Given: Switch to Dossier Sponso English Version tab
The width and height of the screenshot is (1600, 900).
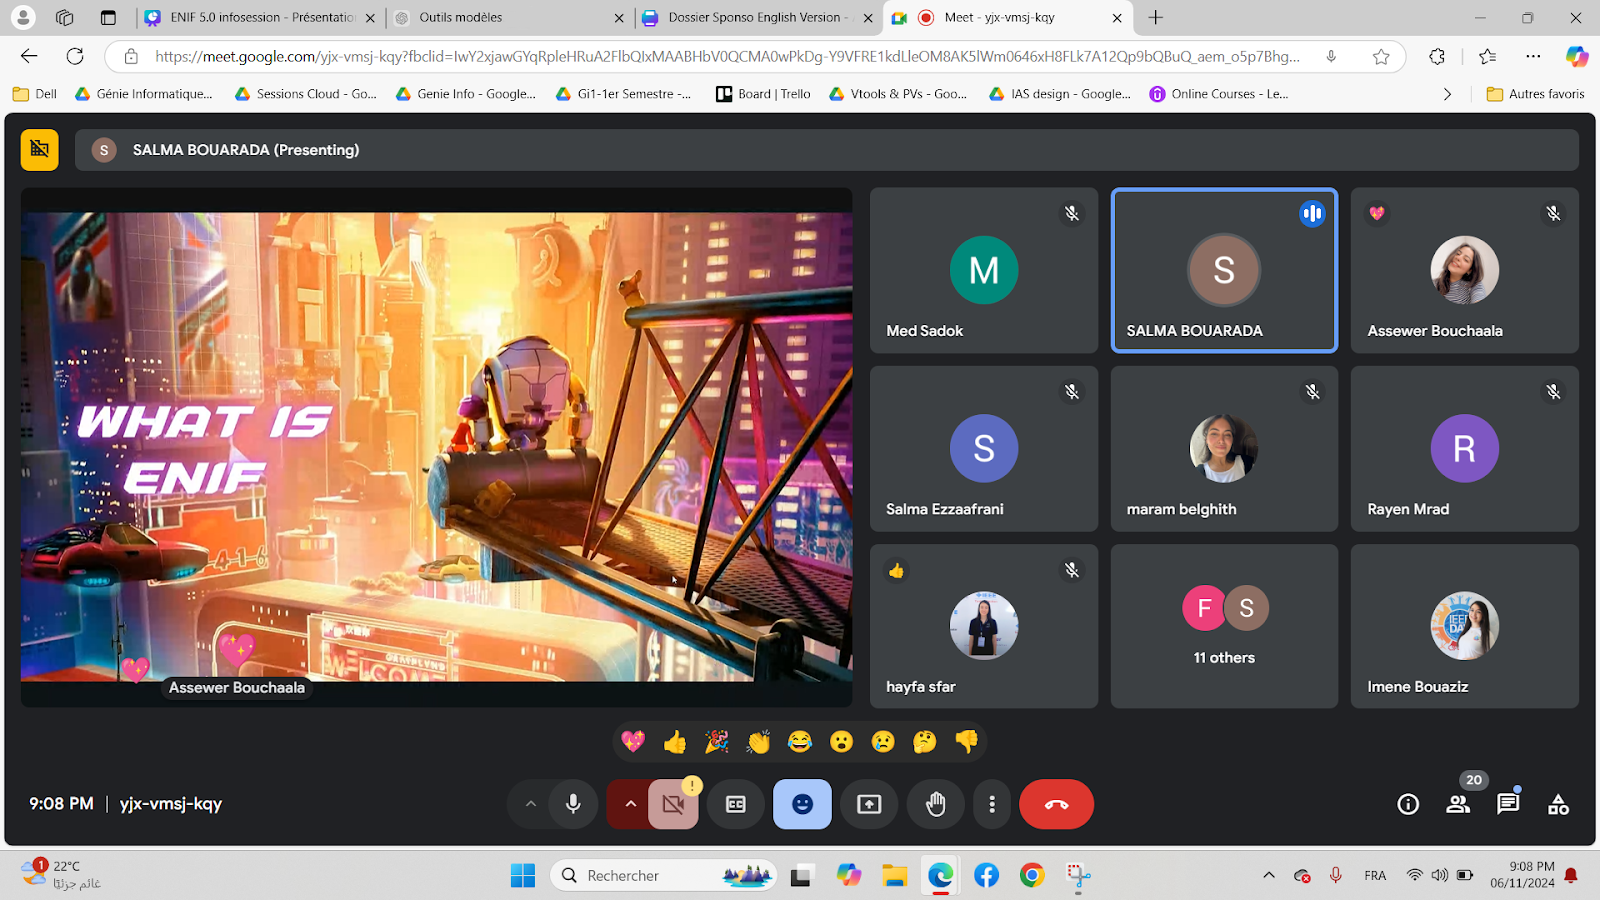Looking at the screenshot, I should coord(758,17).
